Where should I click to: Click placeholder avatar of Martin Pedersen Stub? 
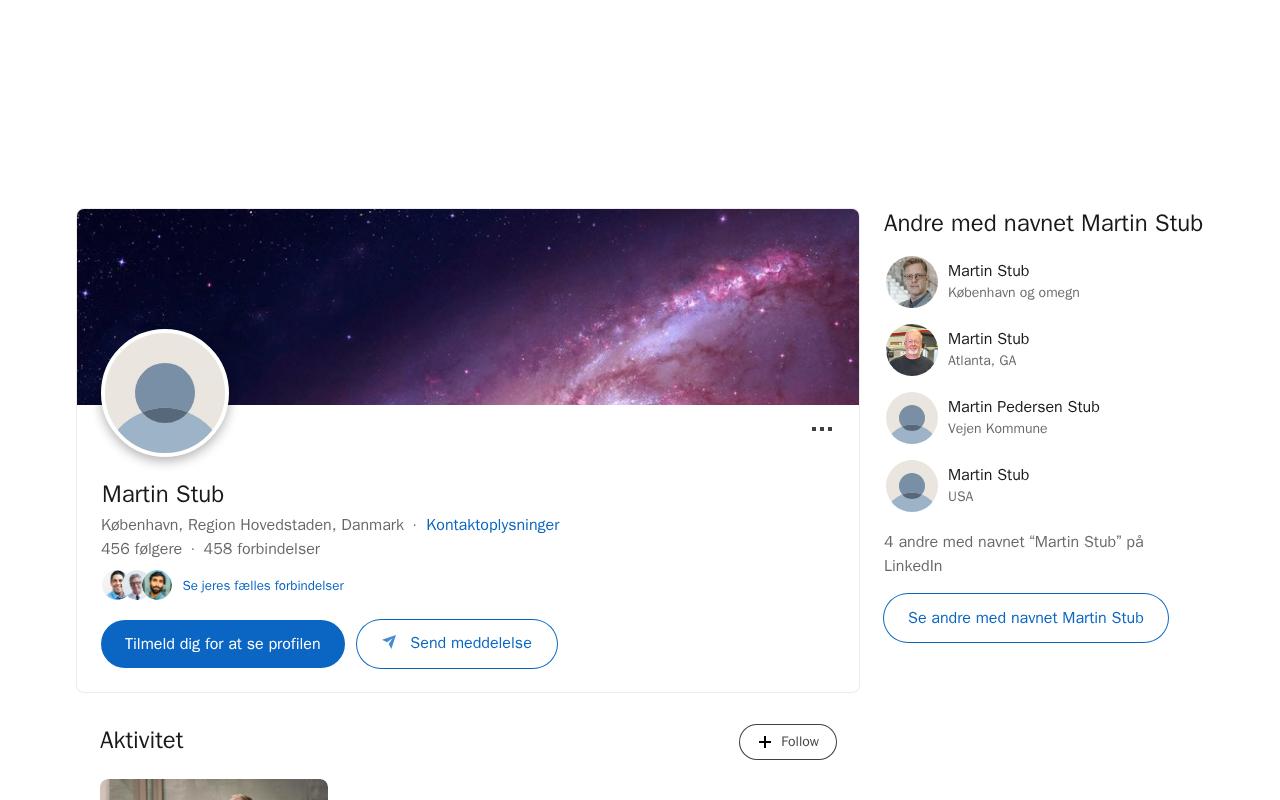912,418
